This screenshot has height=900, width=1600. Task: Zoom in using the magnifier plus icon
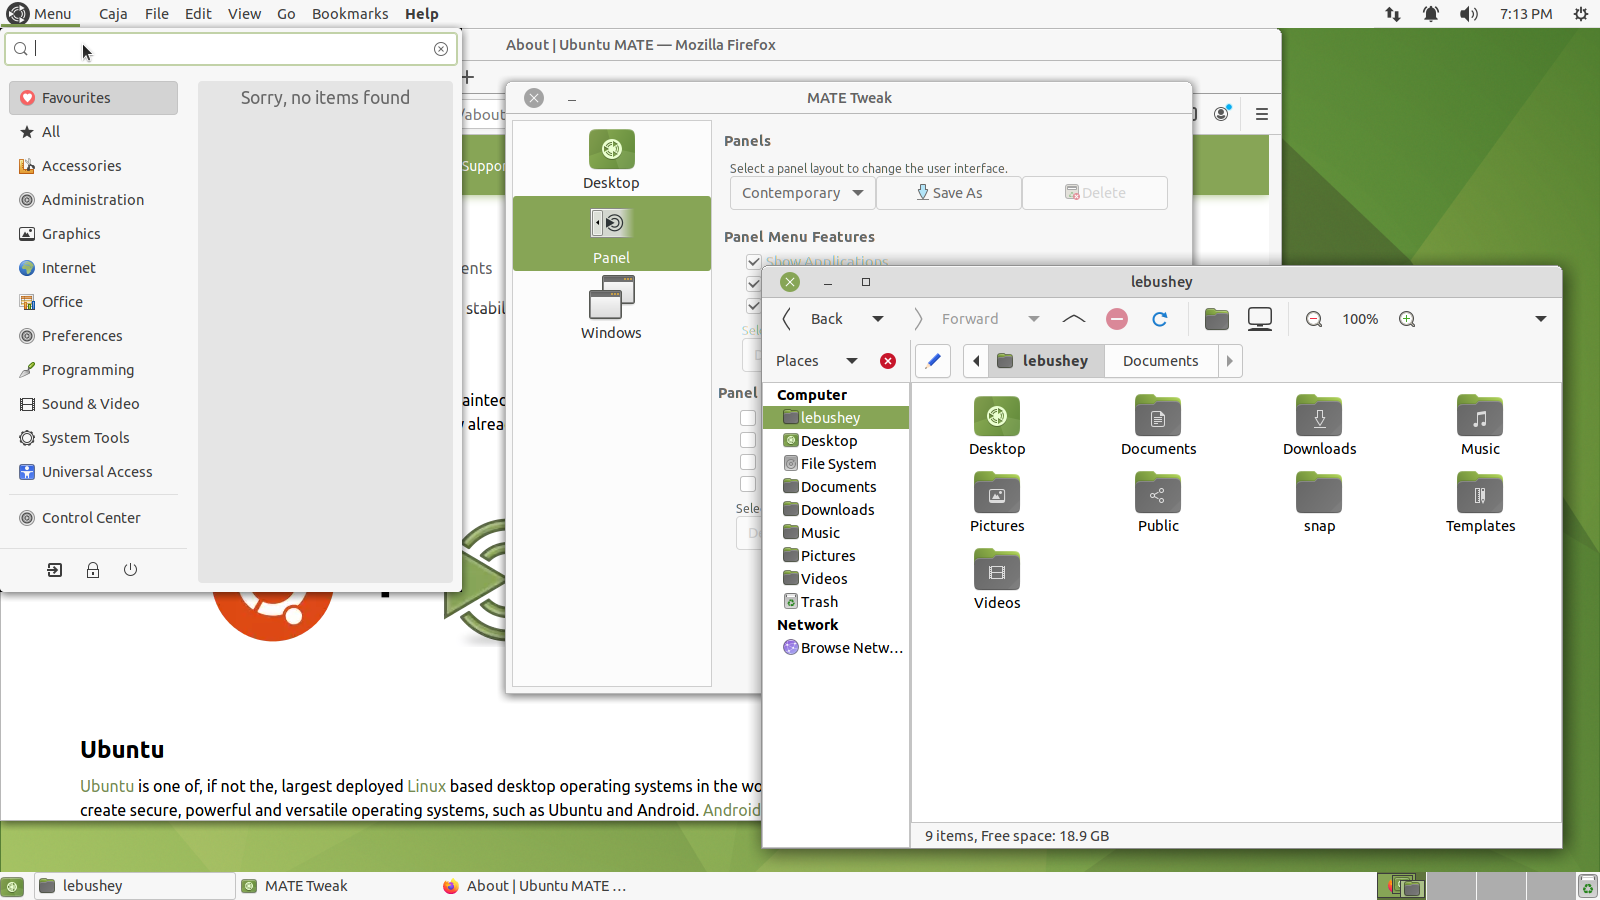pyautogui.click(x=1407, y=319)
